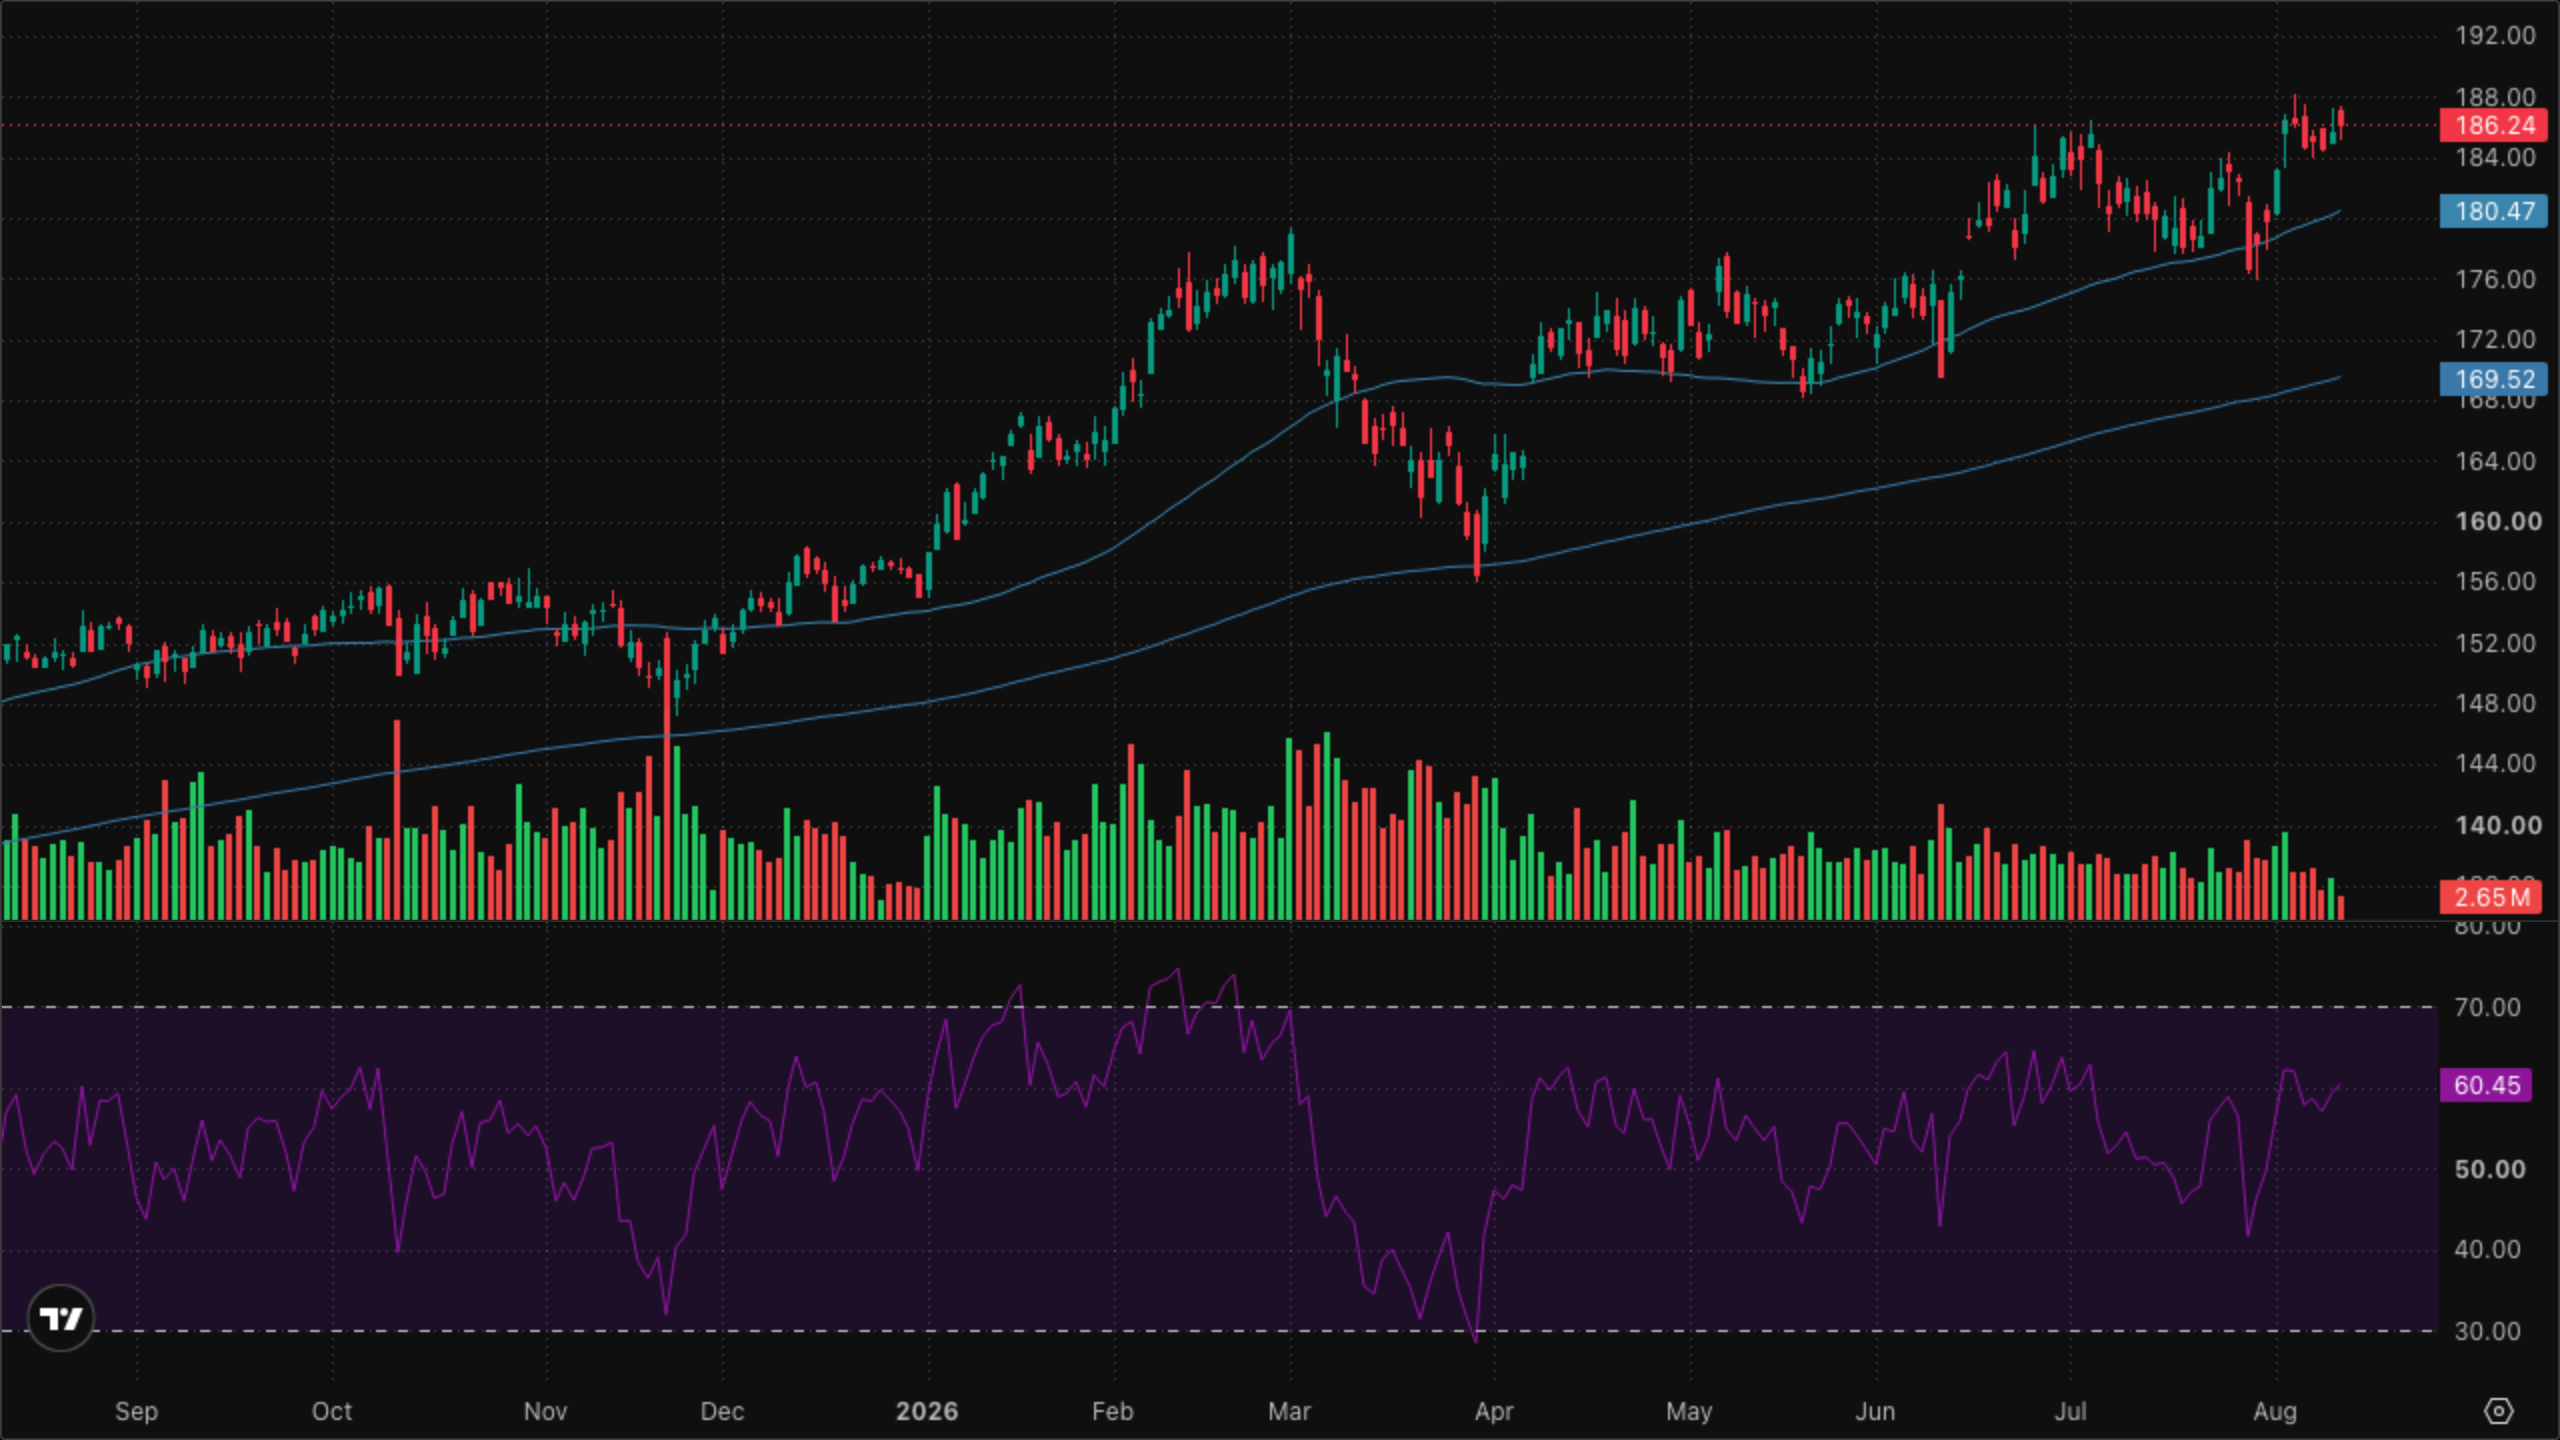Select the moving average label 169.52
This screenshot has height=1440, width=2560.
click(2494, 379)
